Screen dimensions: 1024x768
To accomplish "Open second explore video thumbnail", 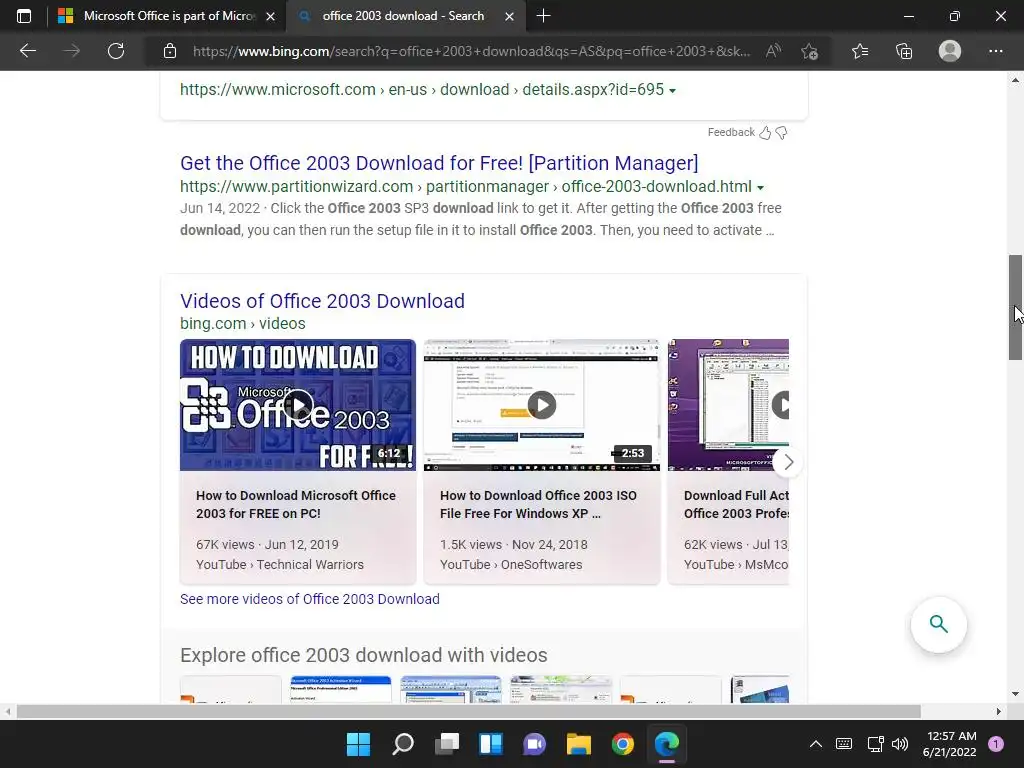I will (x=341, y=690).
